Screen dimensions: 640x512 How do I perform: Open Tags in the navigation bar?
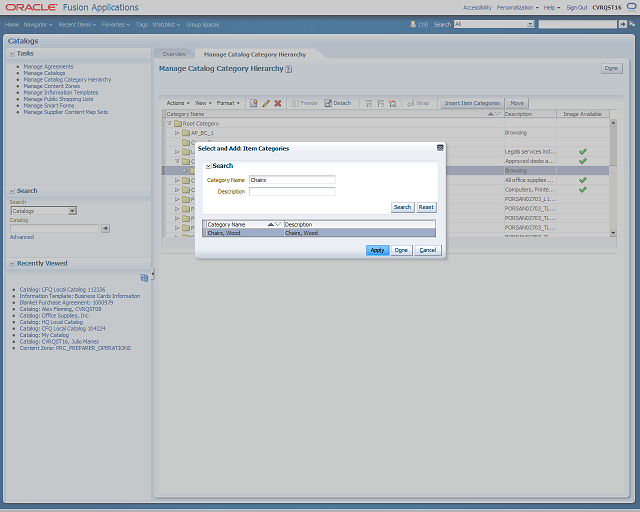click(142, 24)
